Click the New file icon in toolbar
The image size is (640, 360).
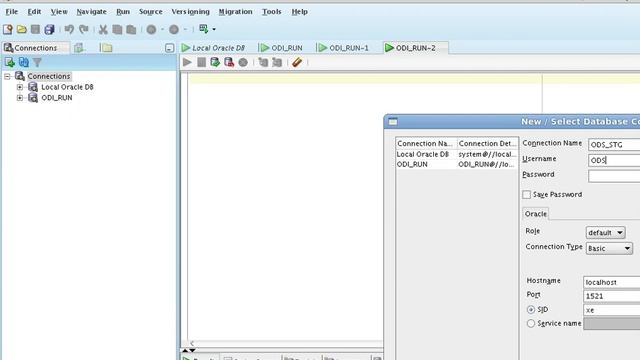(x=8, y=29)
